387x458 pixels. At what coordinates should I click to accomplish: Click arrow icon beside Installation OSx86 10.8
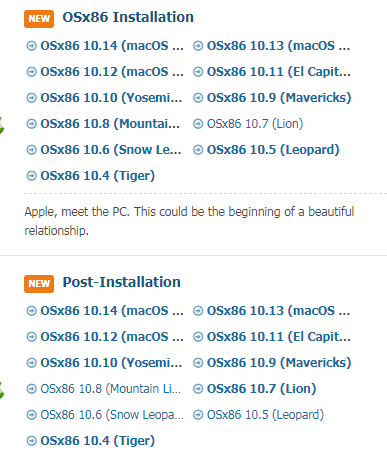[31, 124]
